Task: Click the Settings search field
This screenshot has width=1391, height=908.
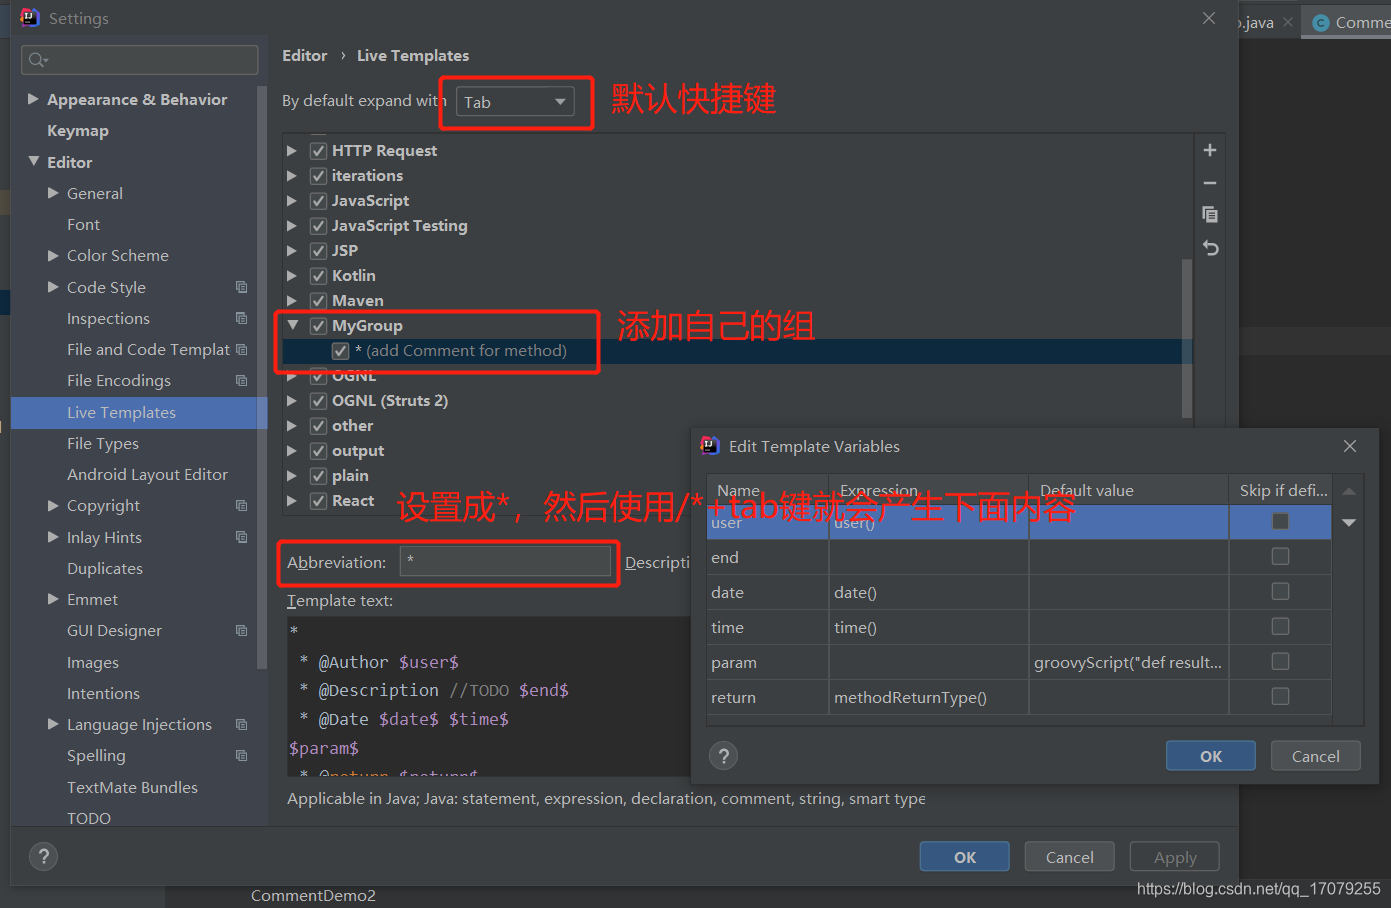Action: click(x=139, y=60)
